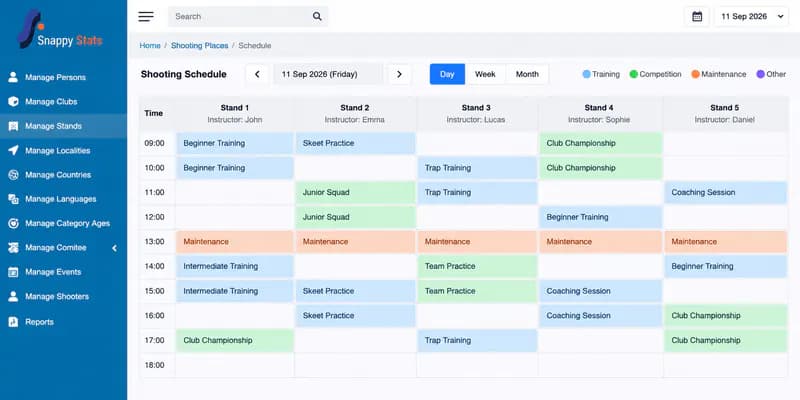Click the 11 Sep 2026 (Friday) date field

pyautogui.click(x=328, y=74)
